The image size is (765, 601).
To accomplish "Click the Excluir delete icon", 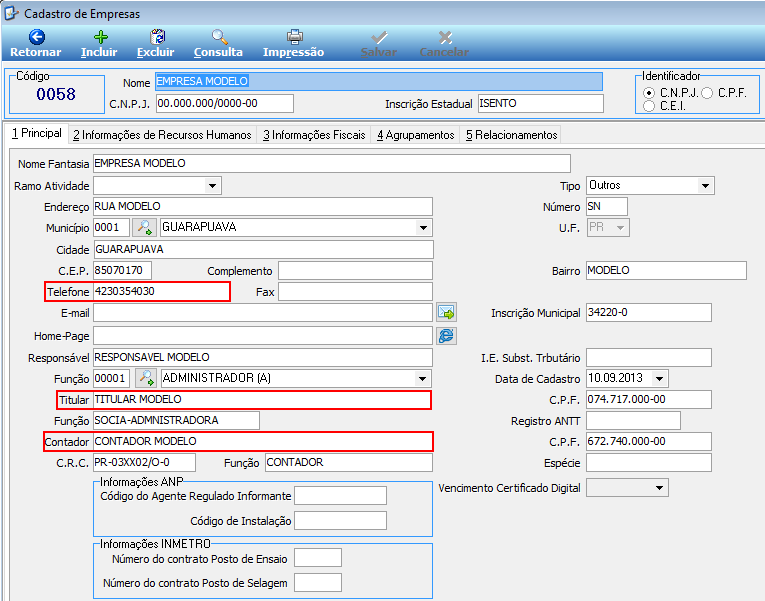I will [157, 37].
